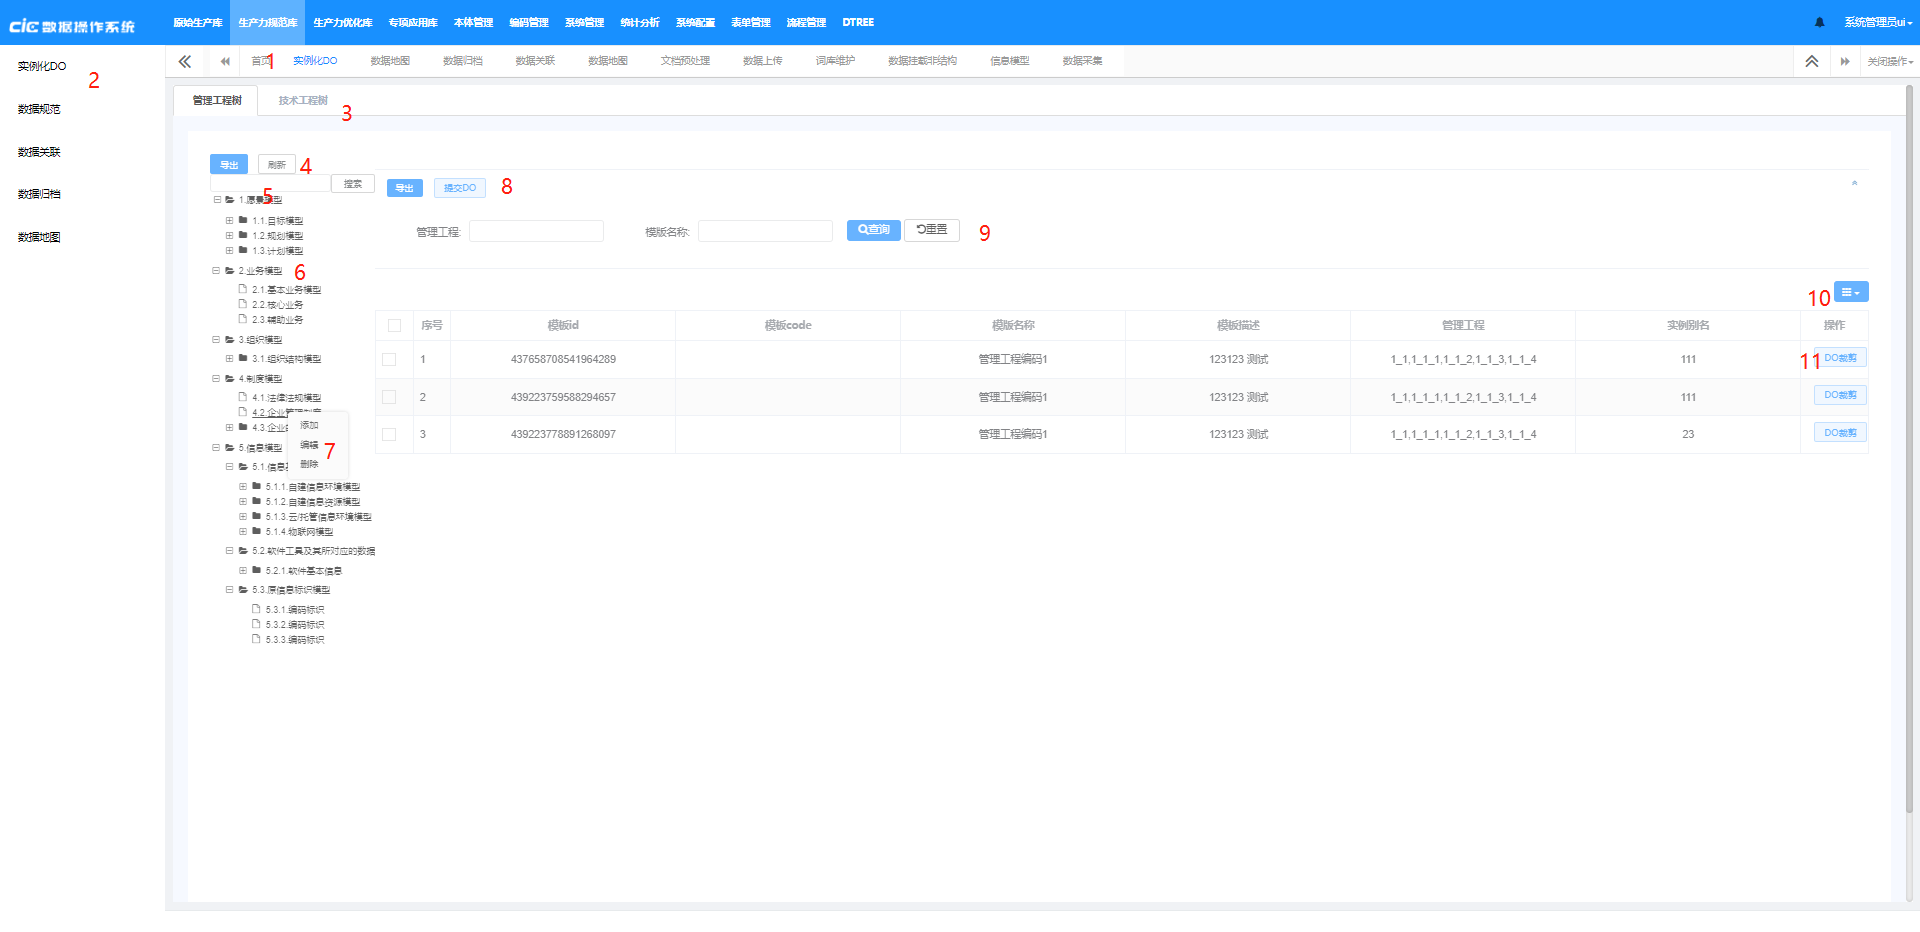Click the 提交DO button

(x=459, y=187)
